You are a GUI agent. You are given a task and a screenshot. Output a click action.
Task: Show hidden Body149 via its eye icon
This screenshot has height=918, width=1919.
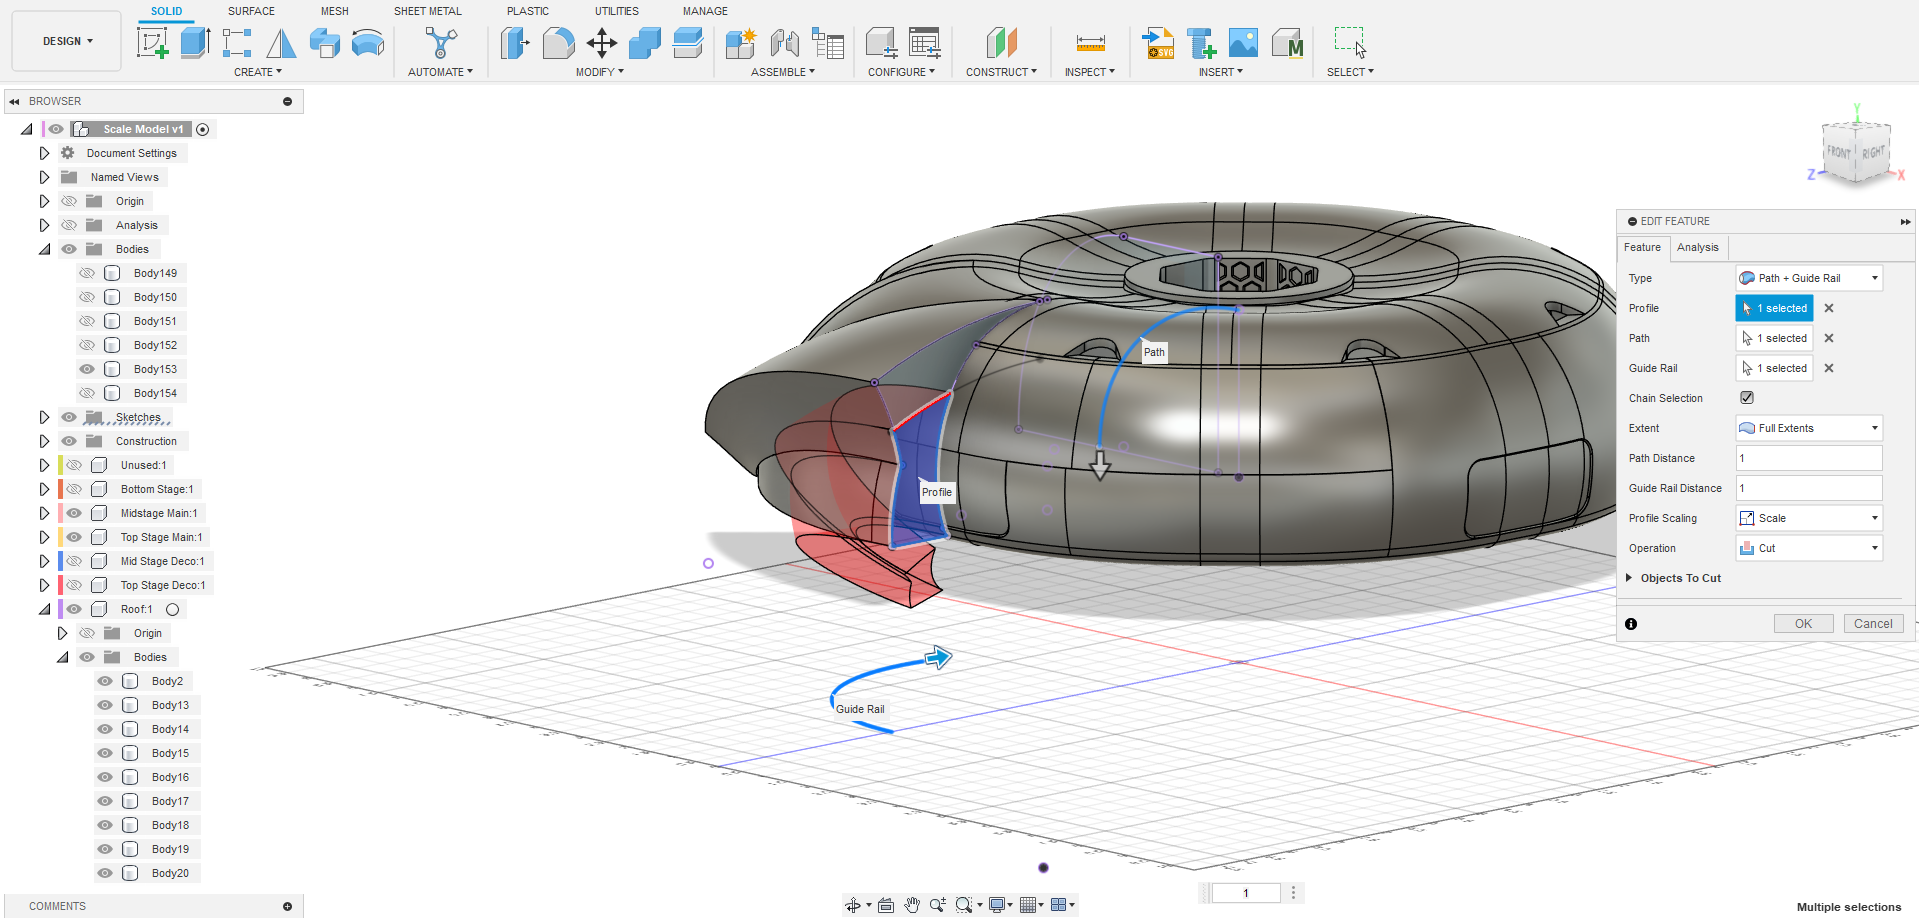[87, 273]
